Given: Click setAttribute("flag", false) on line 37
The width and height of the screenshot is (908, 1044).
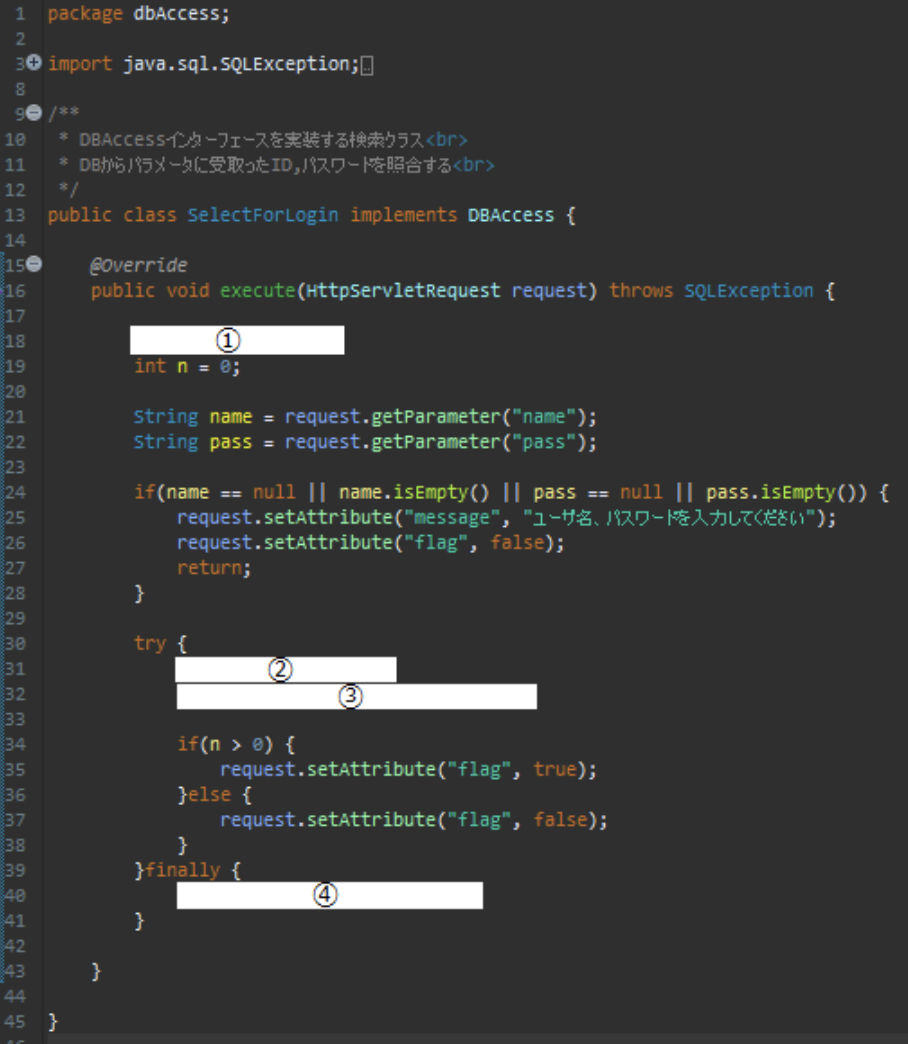Looking at the screenshot, I should [x=413, y=820].
